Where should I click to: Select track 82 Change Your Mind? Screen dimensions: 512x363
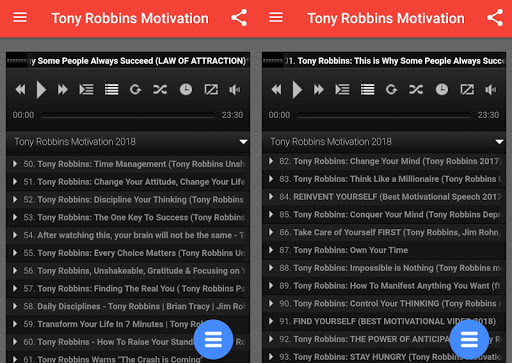(384, 161)
